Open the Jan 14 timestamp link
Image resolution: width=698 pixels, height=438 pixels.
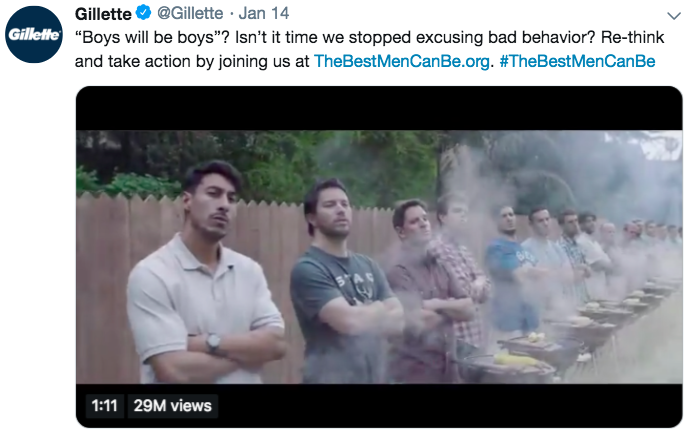263,15
